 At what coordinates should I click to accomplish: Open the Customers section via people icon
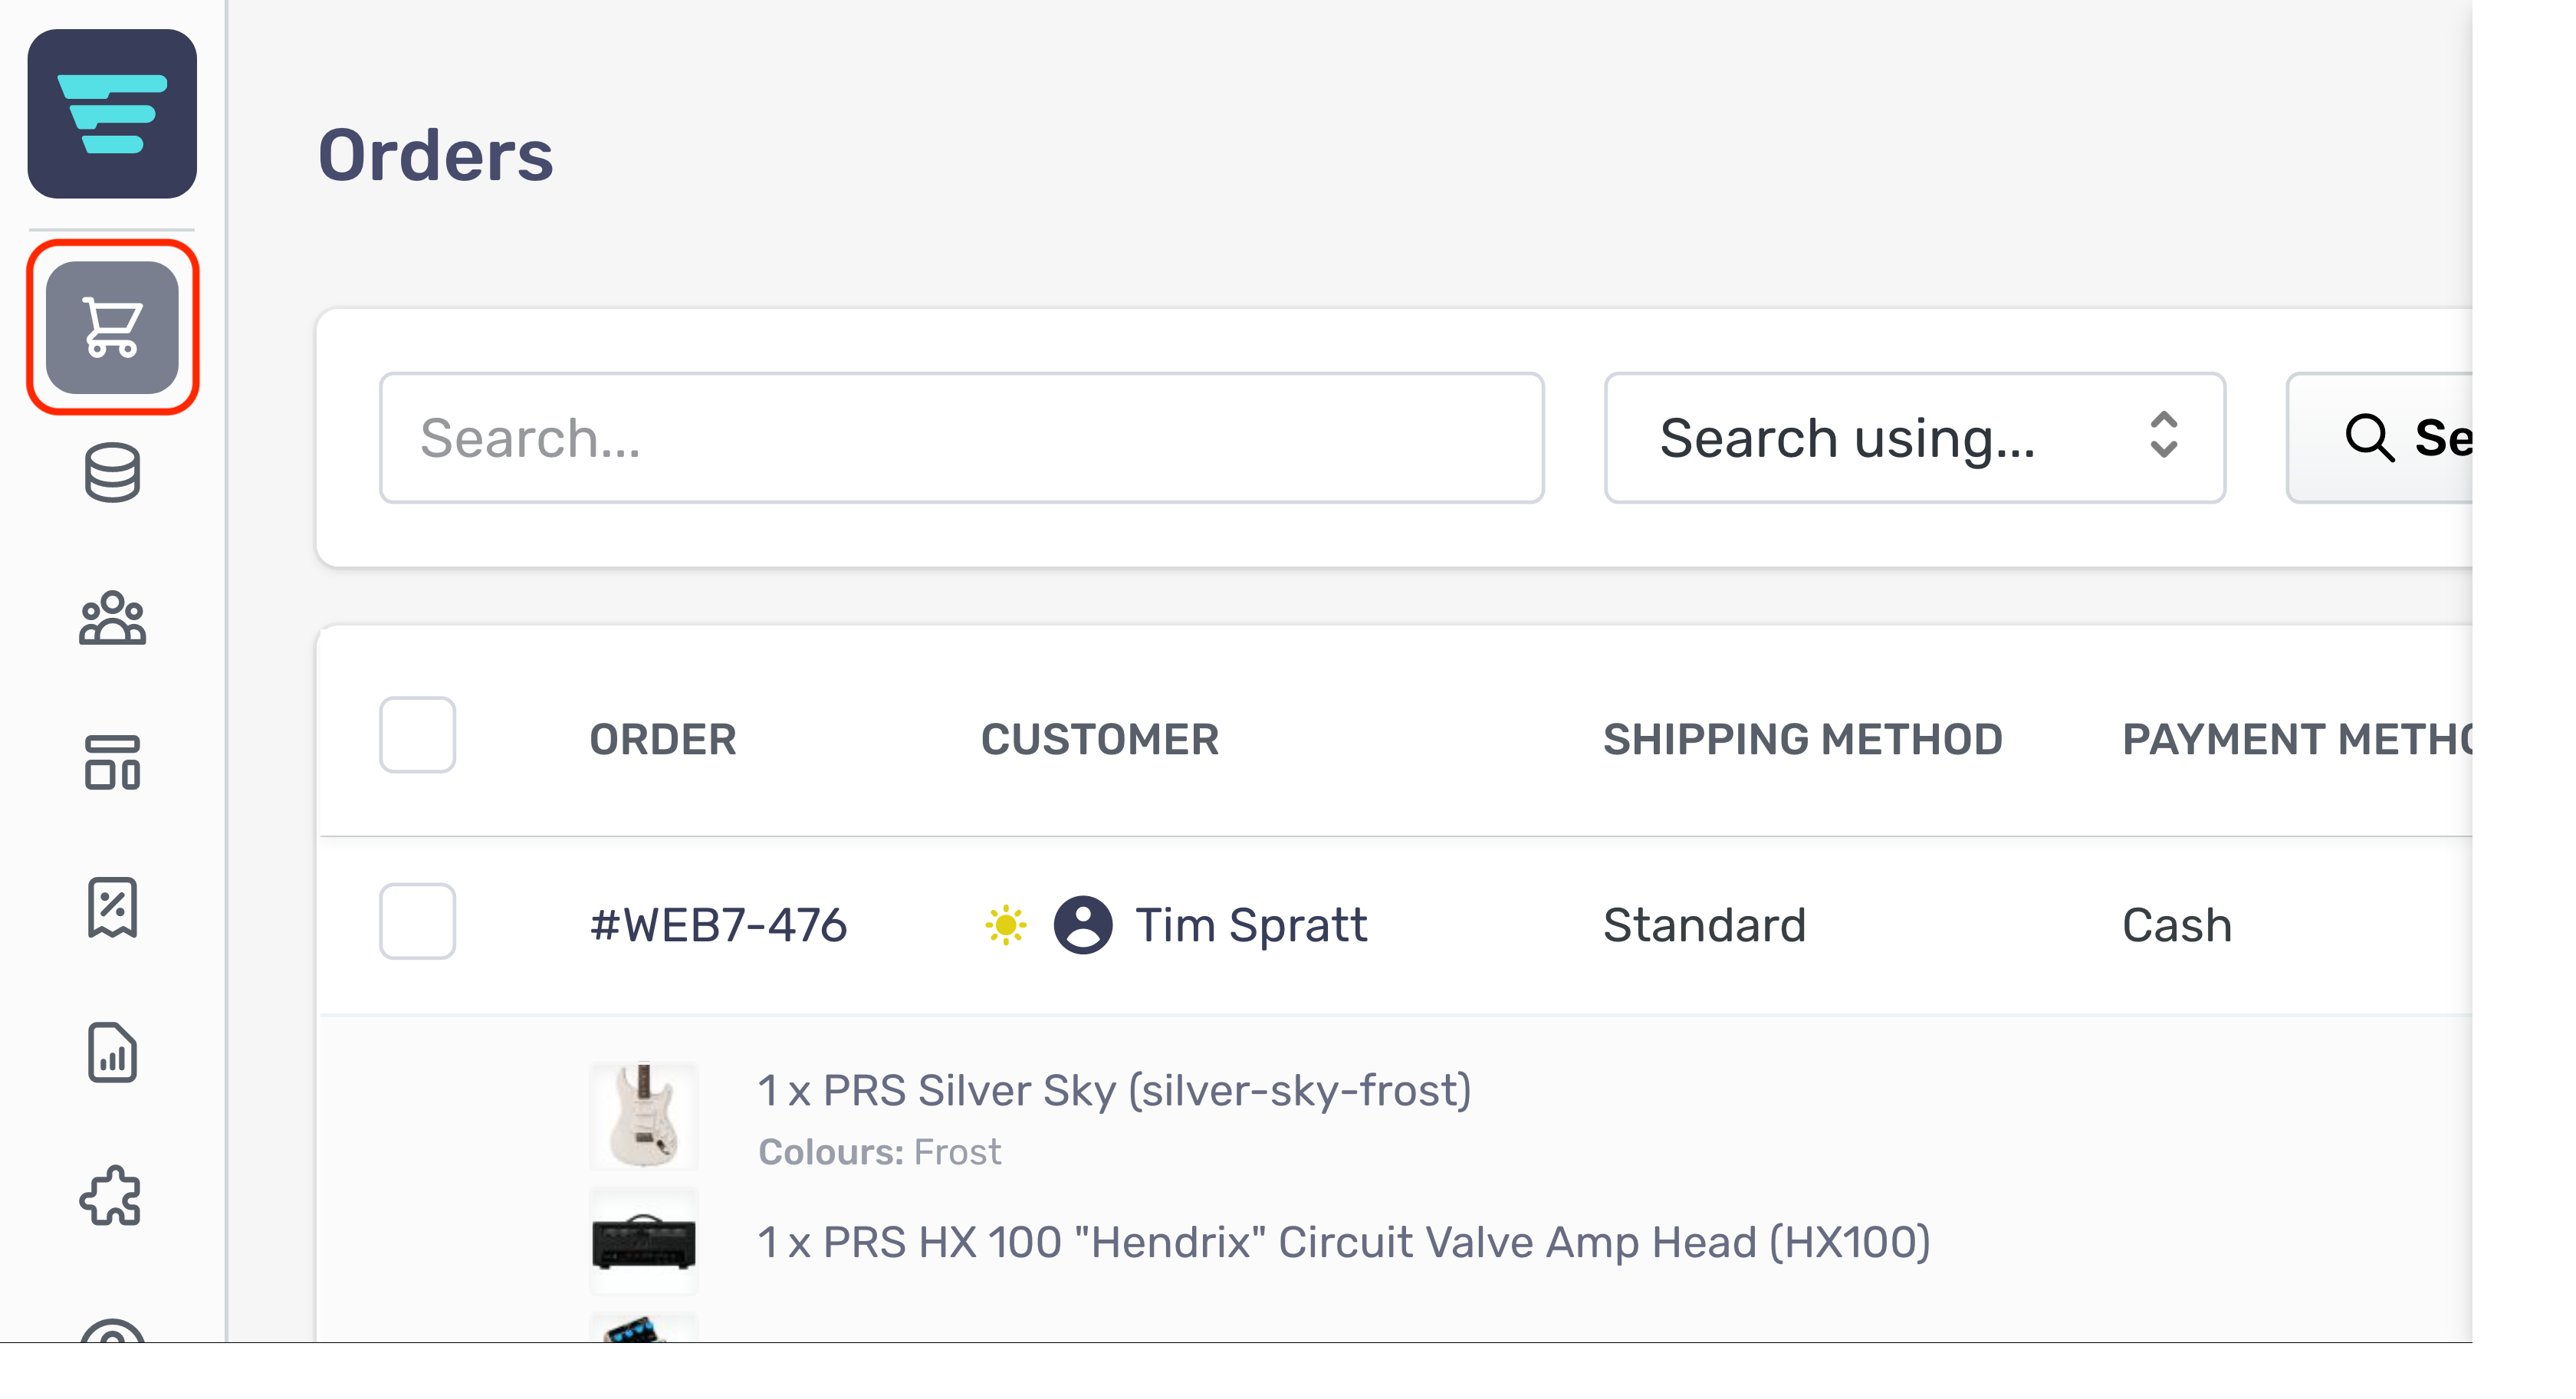point(112,620)
